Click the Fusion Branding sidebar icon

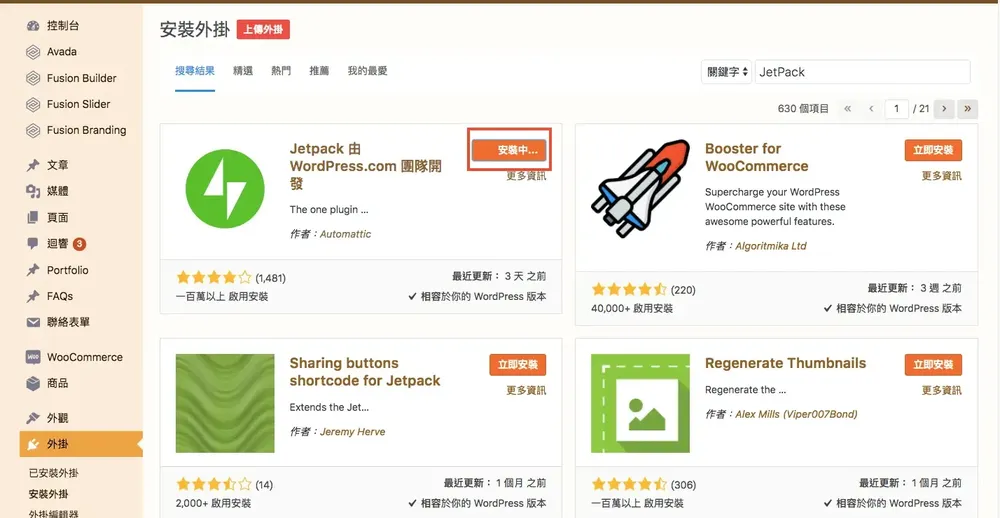tap(33, 130)
